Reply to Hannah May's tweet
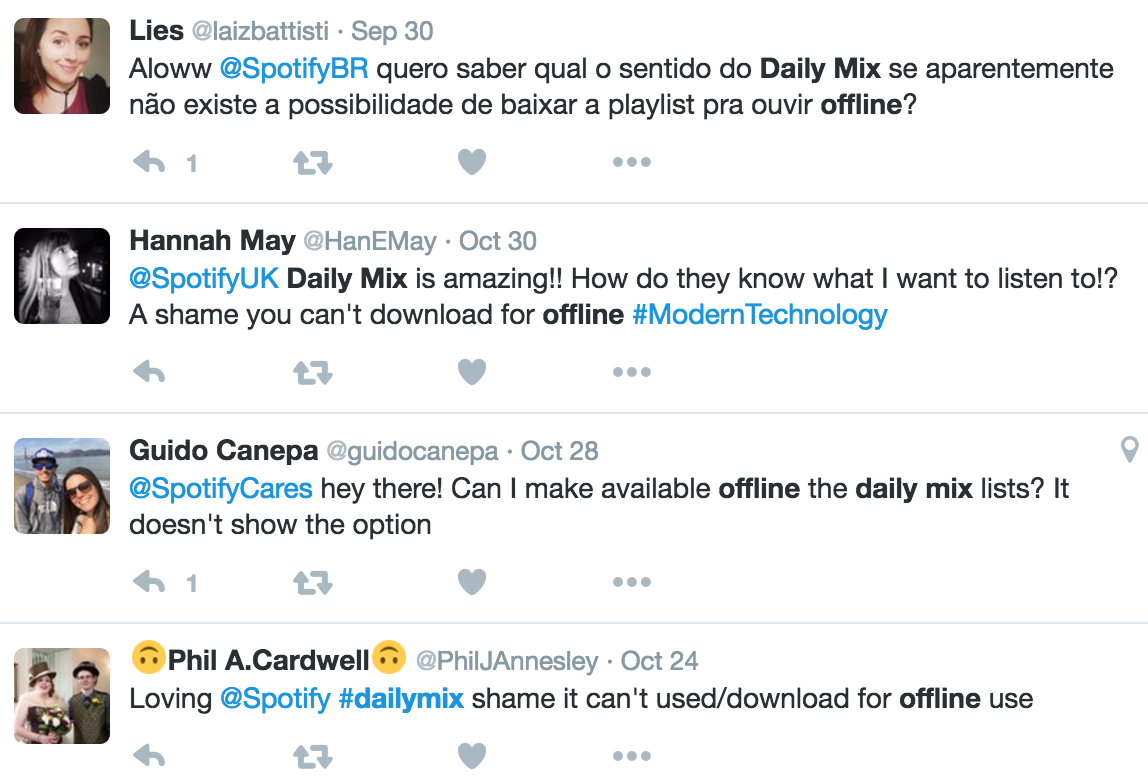1148x784 pixels. (x=149, y=371)
